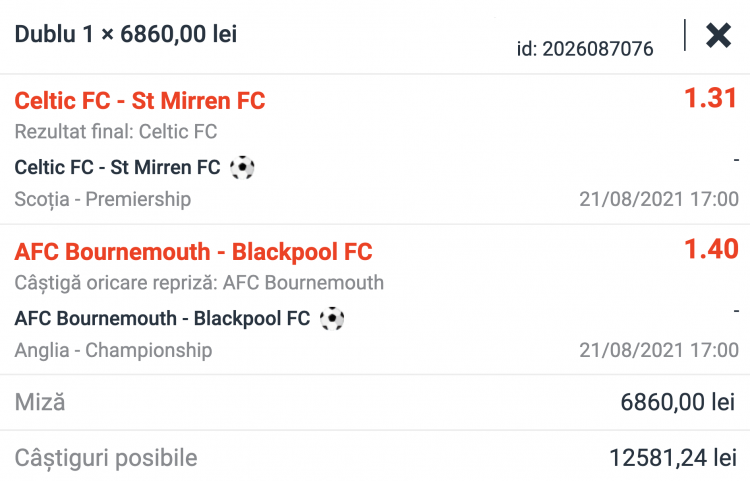Click Câștigă oricare repriză: AFC Bournemouth text

199,283
